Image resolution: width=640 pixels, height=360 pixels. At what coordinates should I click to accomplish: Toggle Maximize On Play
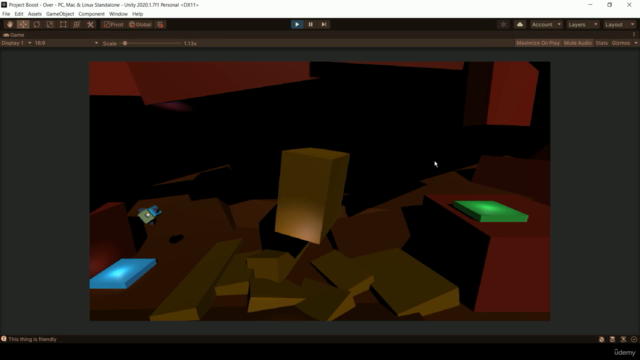pos(538,43)
